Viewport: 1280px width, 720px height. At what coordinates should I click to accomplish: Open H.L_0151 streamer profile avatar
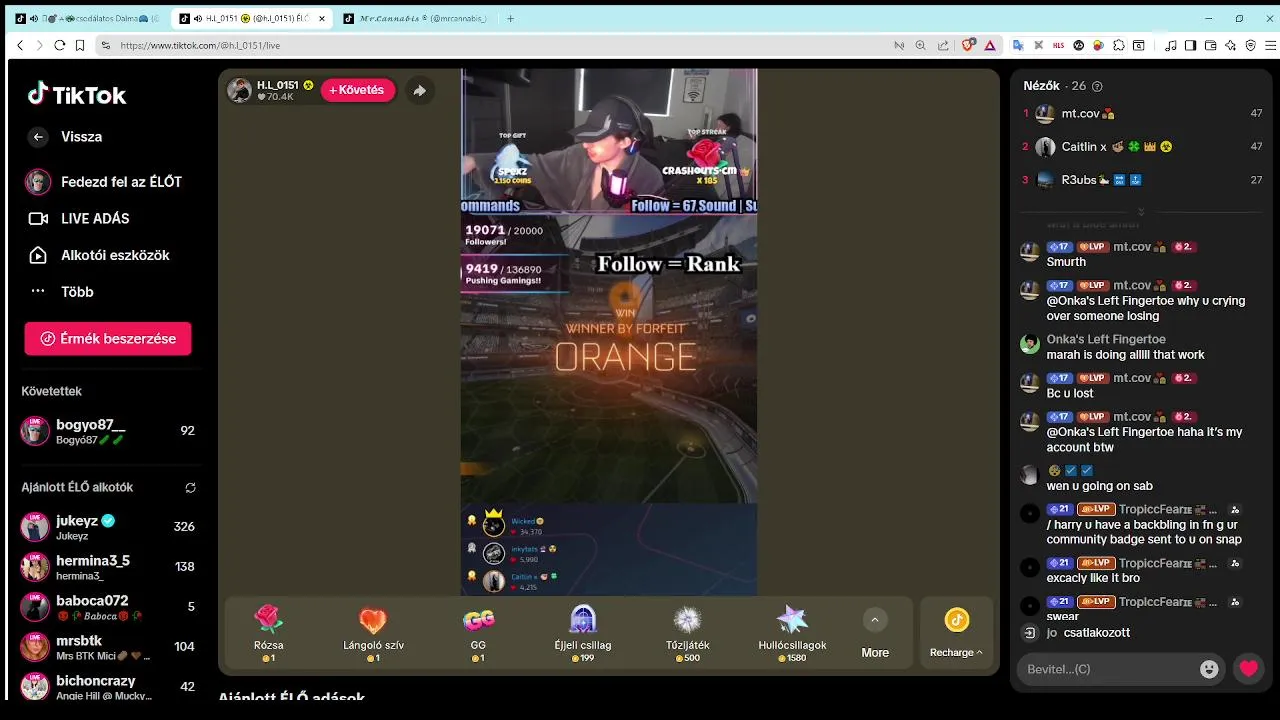[239, 90]
